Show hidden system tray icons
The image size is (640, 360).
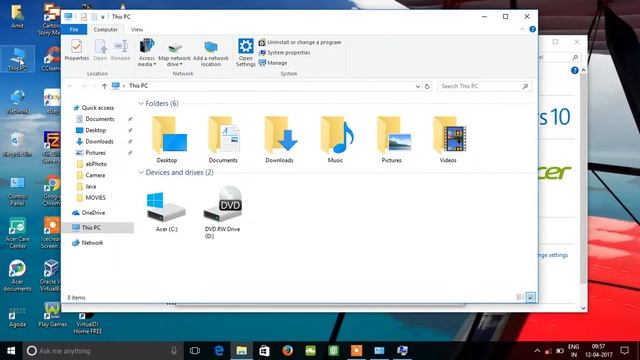537,351
